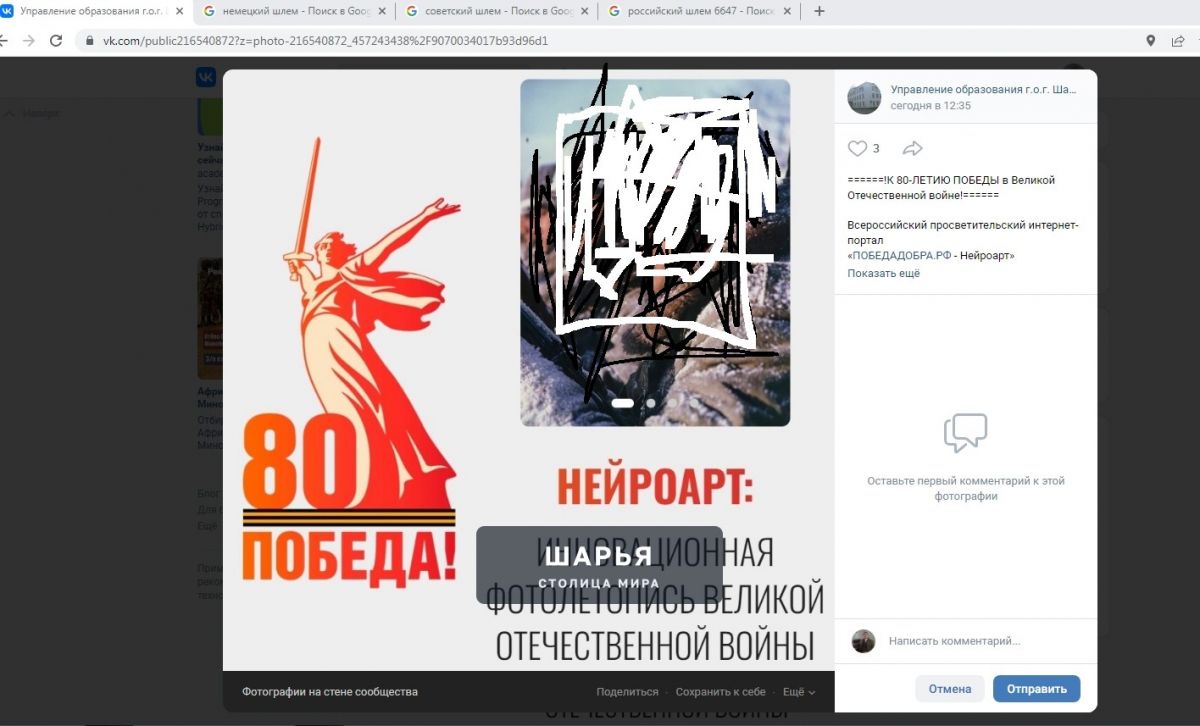Open Управление образования community name link
This screenshot has height=726, width=1200.
(983, 89)
